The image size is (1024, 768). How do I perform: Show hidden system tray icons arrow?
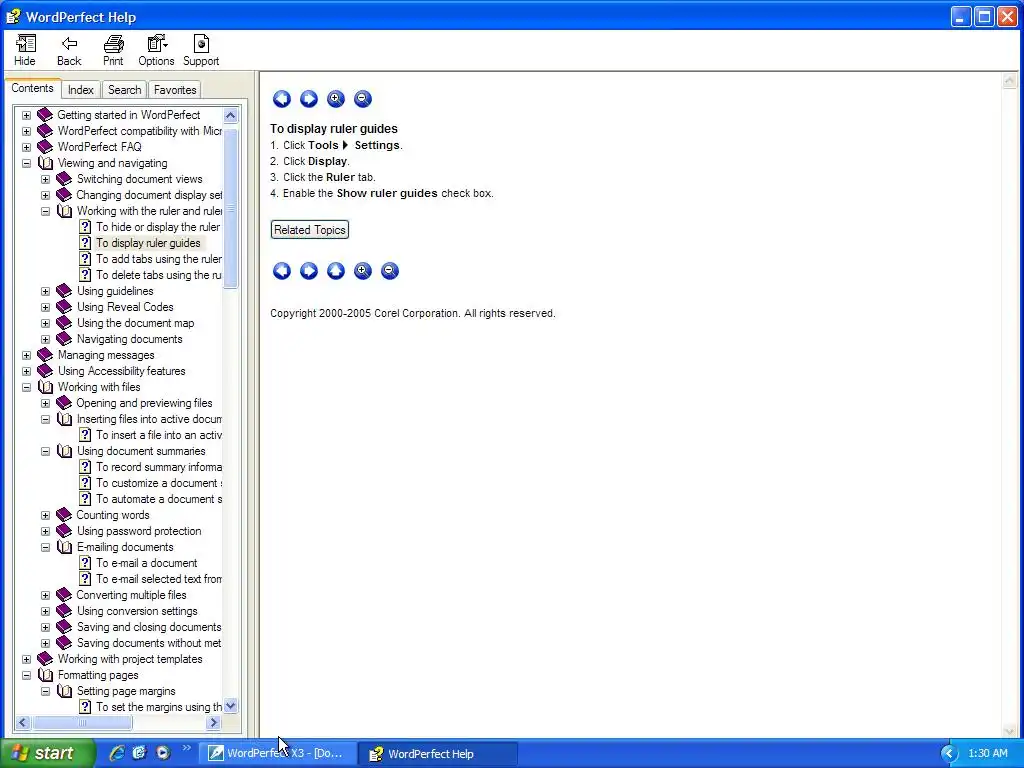coord(949,754)
